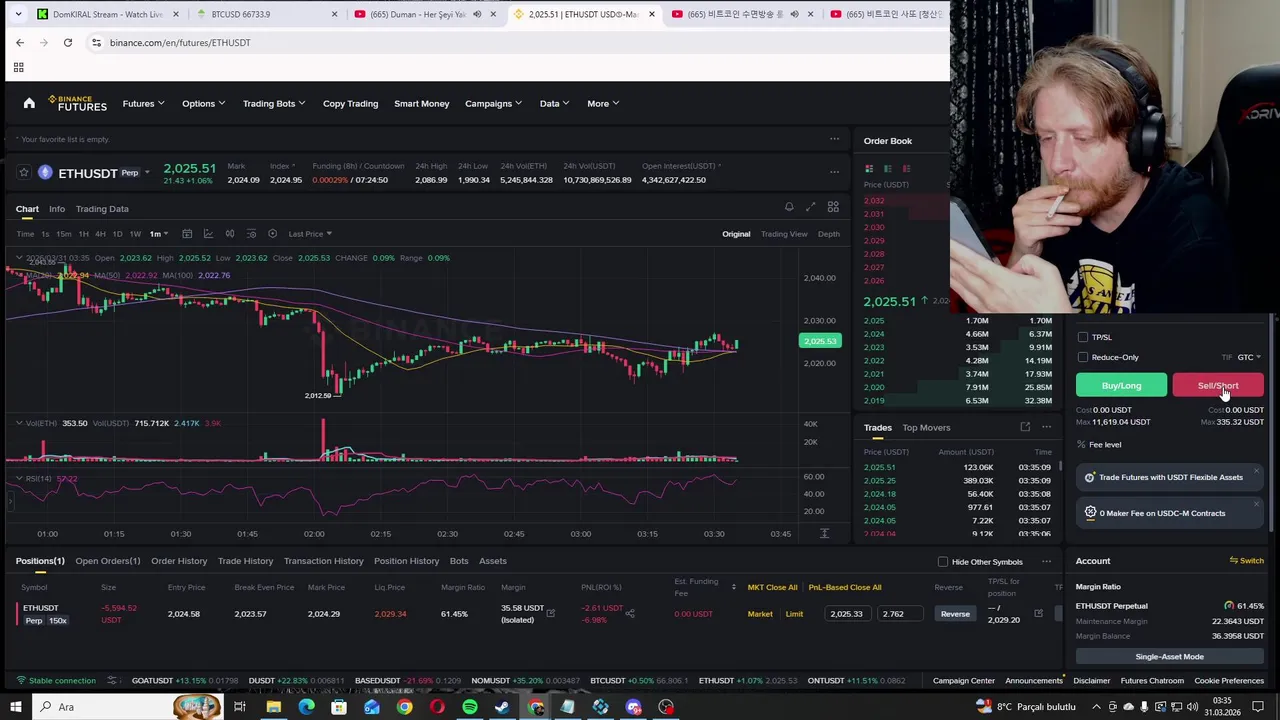Open the Trading Data tab
The width and height of the screenshot is (1280, 720).
102,209
